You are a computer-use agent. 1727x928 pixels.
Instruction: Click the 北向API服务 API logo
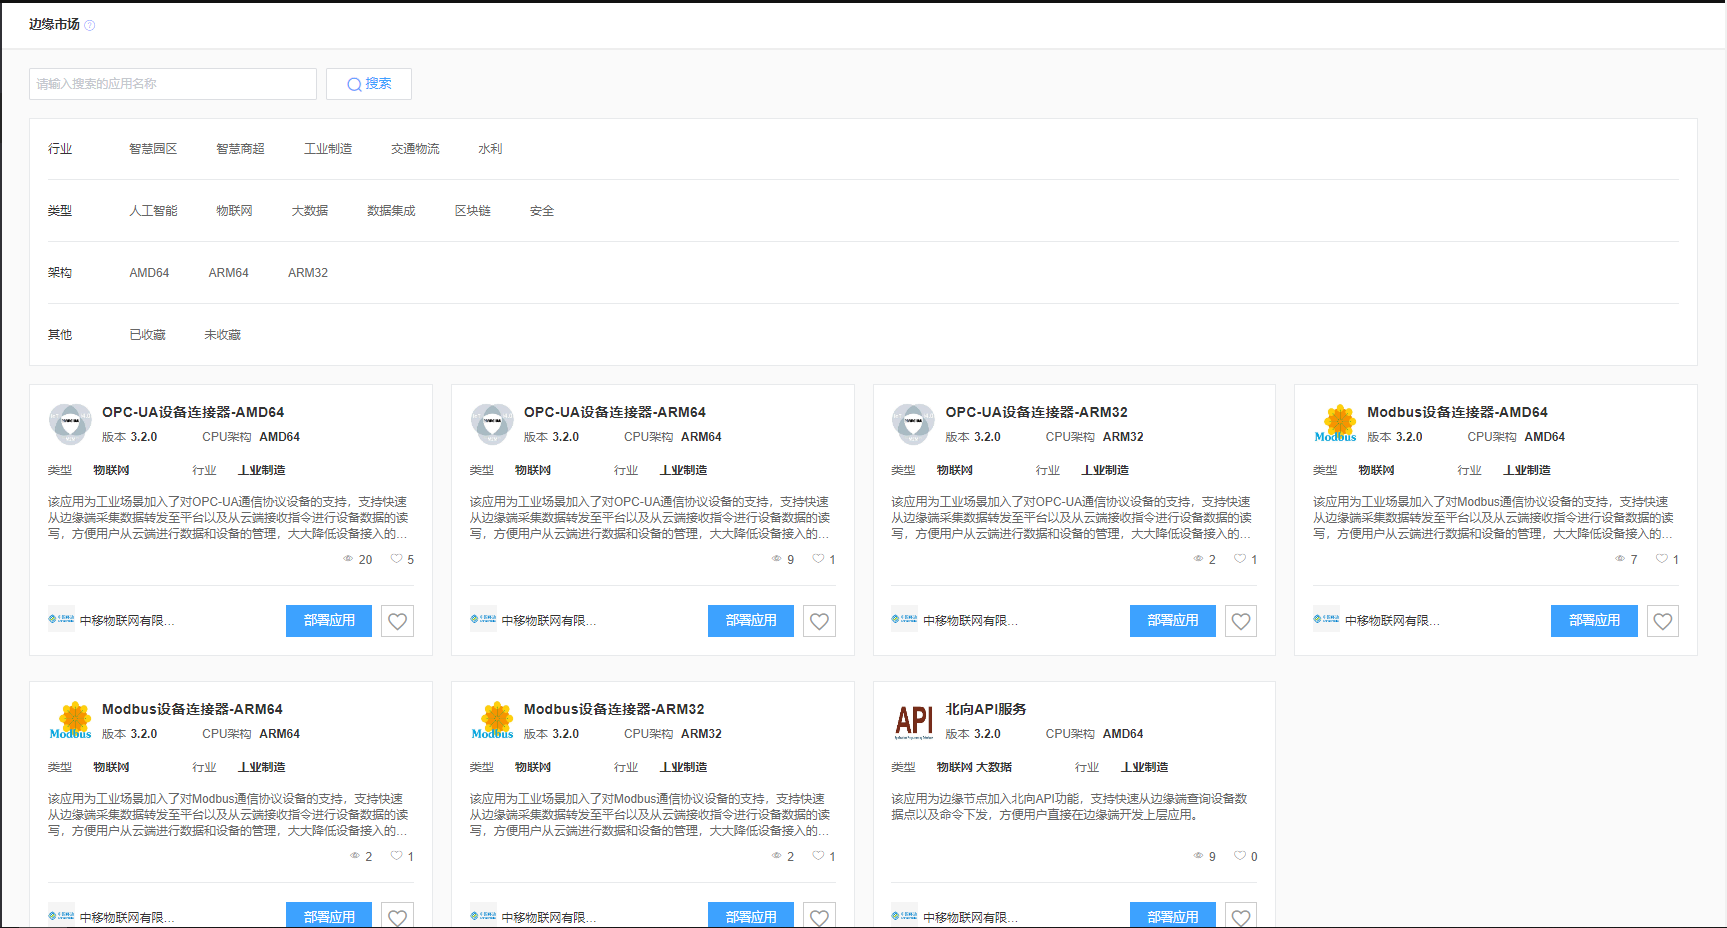(914, 721)
